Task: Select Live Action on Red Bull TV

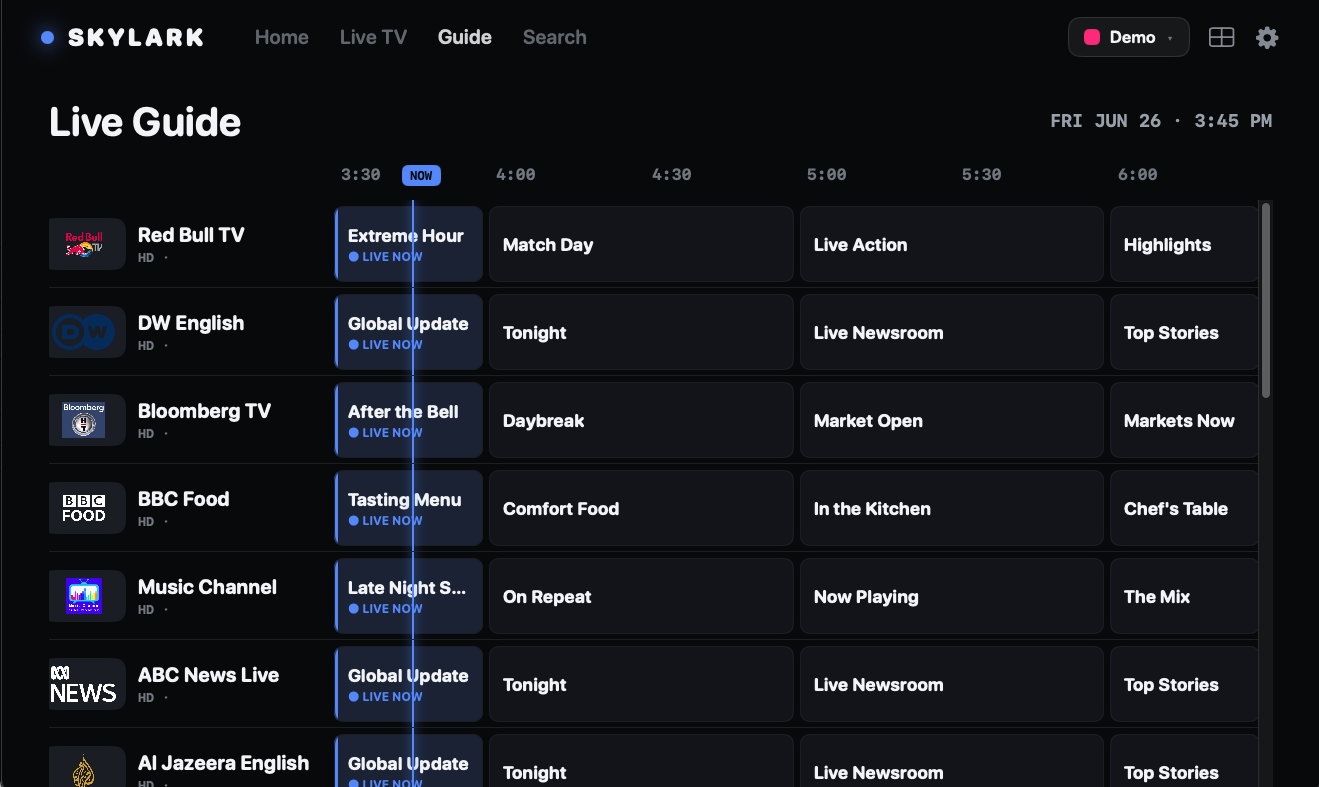Action: pos(952,244)
